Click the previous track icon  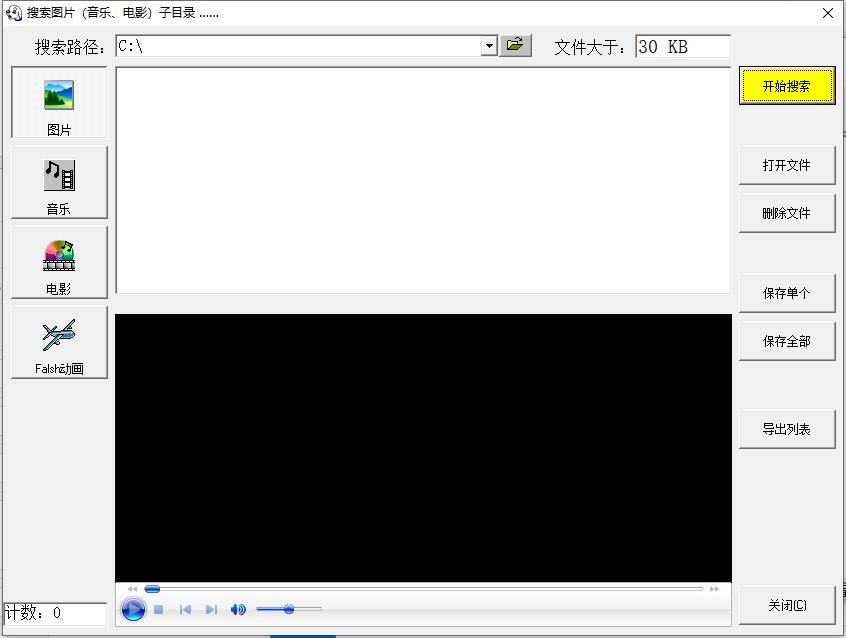click(x=185, y=609)
